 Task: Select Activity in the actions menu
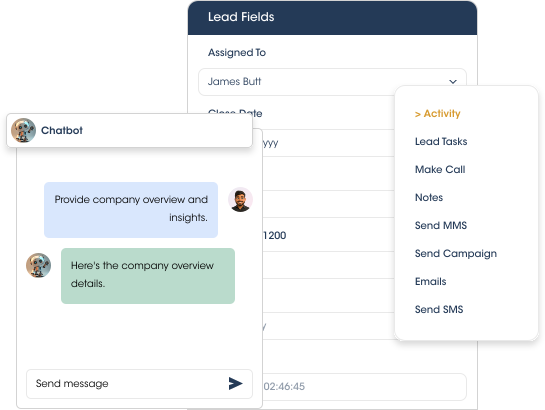click(438, 114)
